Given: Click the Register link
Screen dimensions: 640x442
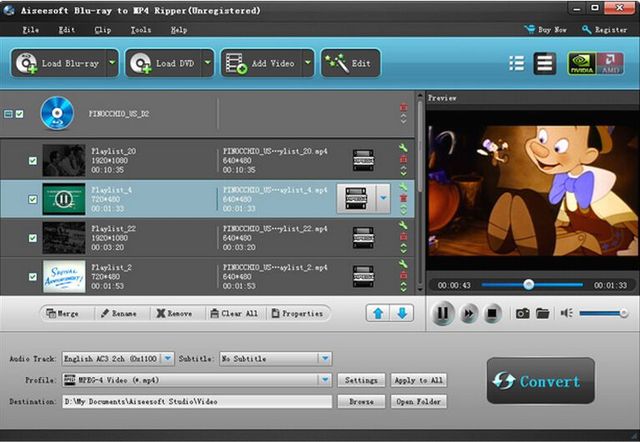Looking at the screenshot, I should pyautogui.click(x=604, y=29).
